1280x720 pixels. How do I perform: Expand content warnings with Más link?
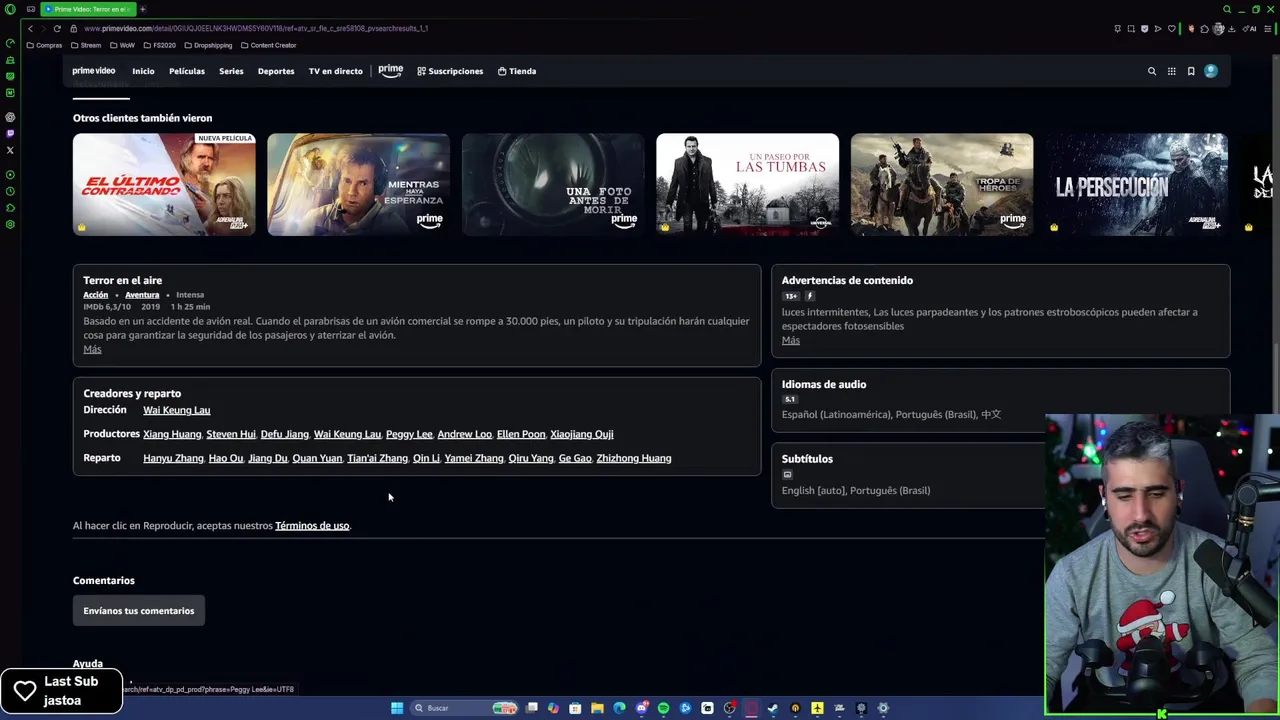click(791, 340)
